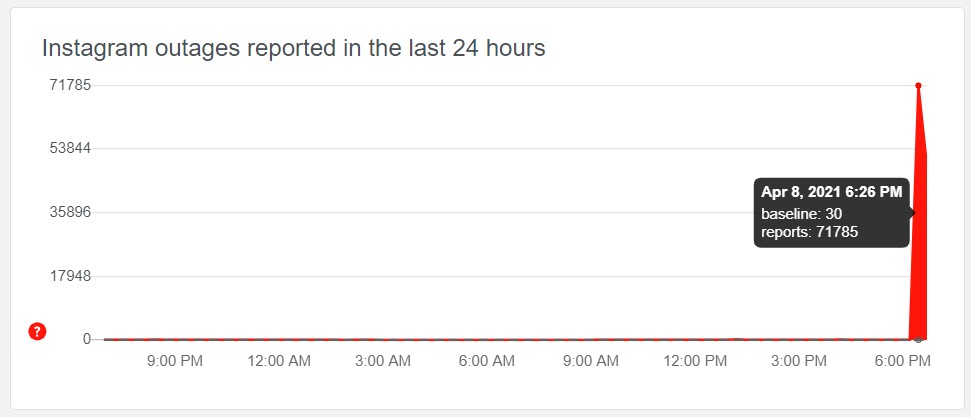Click the 35896 y-axis label
This screenshot has height=417, width=971.
[x=71, y=212]
